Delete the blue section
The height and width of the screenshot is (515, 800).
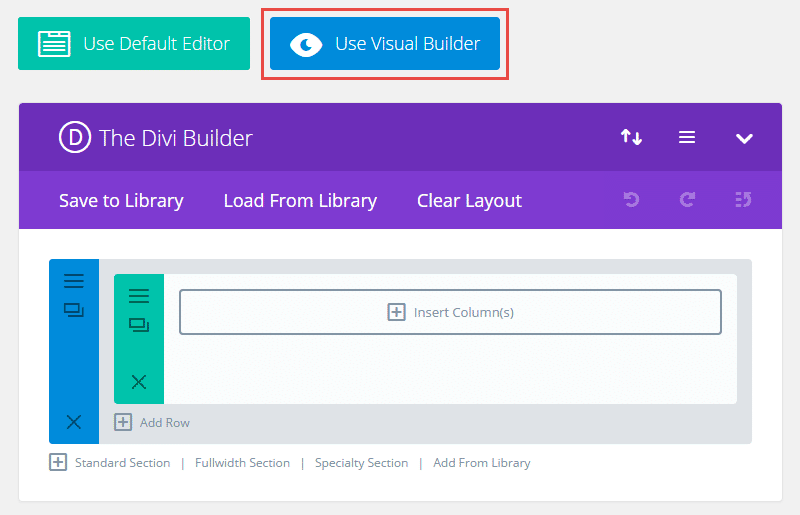click(74, 422)
